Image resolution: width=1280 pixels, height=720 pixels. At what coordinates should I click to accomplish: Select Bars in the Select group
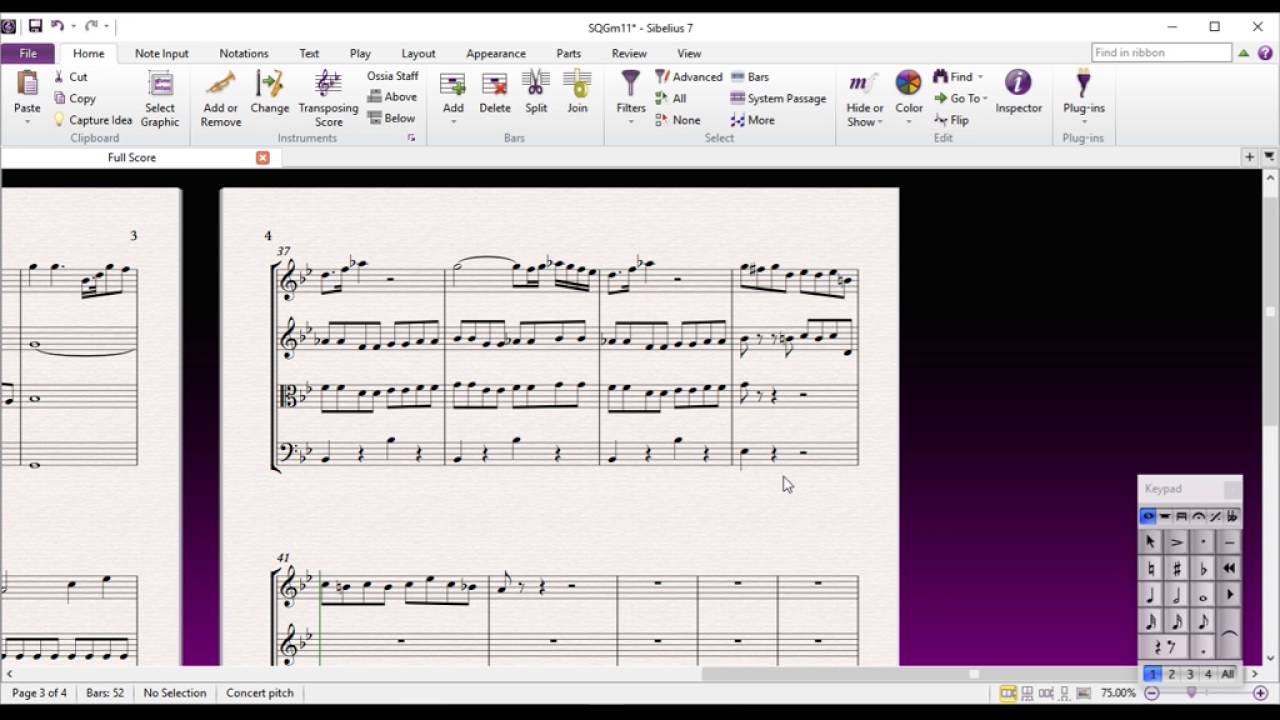point(750,77)
